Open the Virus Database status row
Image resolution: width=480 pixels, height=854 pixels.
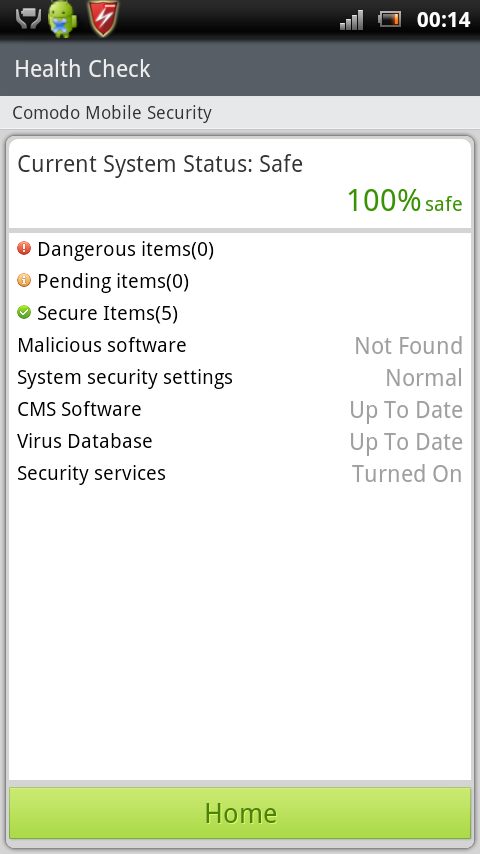(240, 442)
